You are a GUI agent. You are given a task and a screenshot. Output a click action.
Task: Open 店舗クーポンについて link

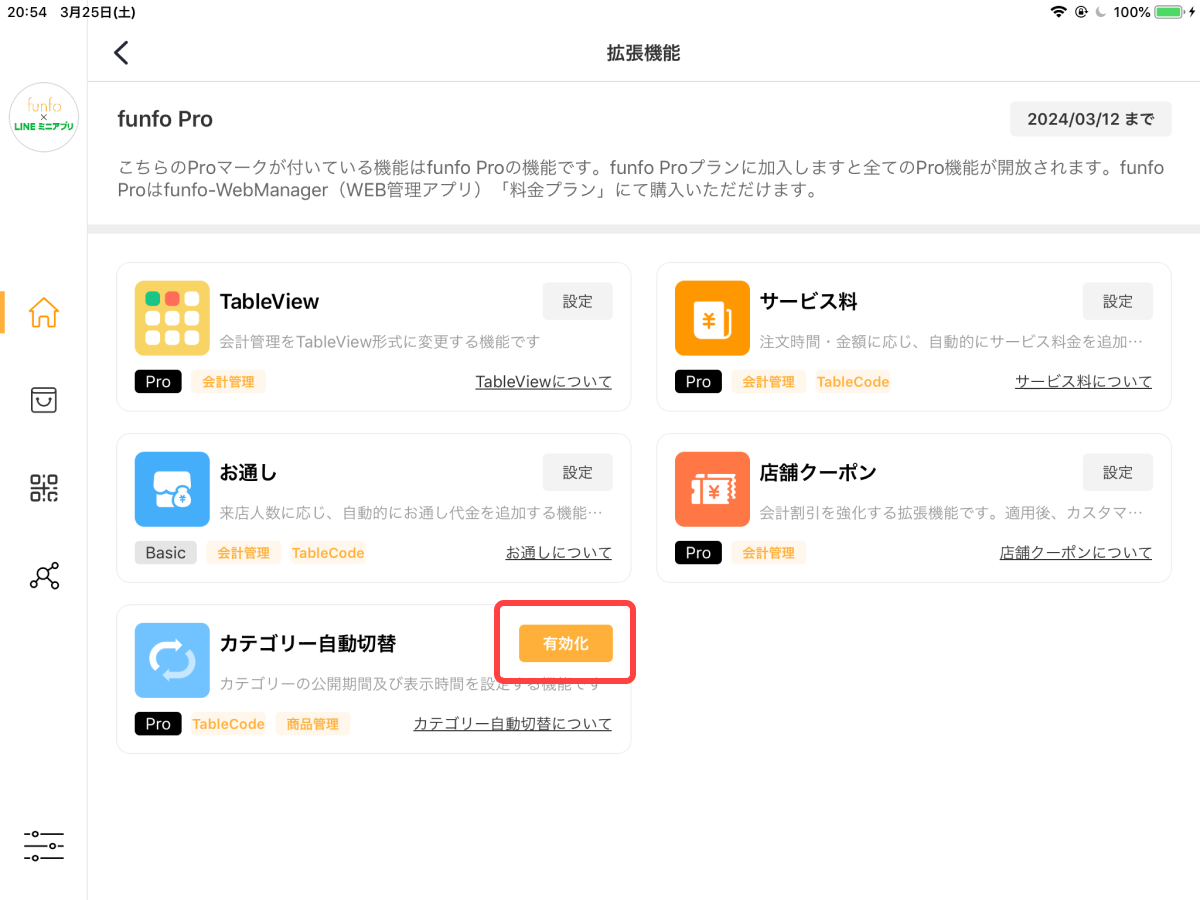coord(1076,553)
